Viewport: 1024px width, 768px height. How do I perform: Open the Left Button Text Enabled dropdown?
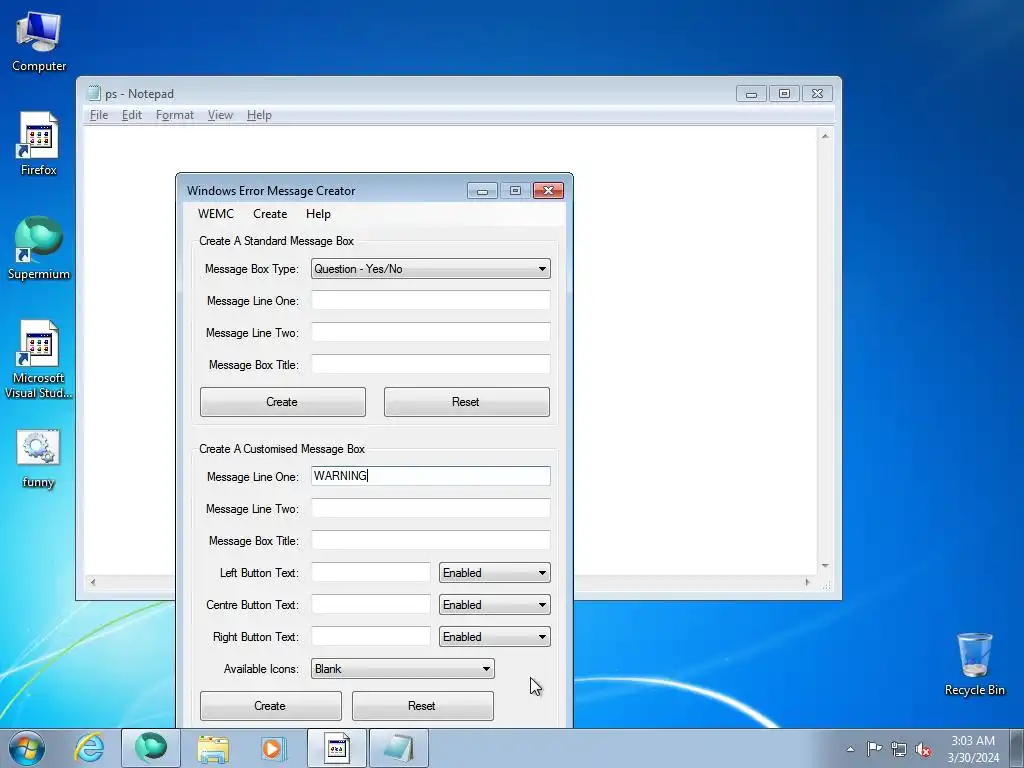pyautogui.click(x=494, y=573)
